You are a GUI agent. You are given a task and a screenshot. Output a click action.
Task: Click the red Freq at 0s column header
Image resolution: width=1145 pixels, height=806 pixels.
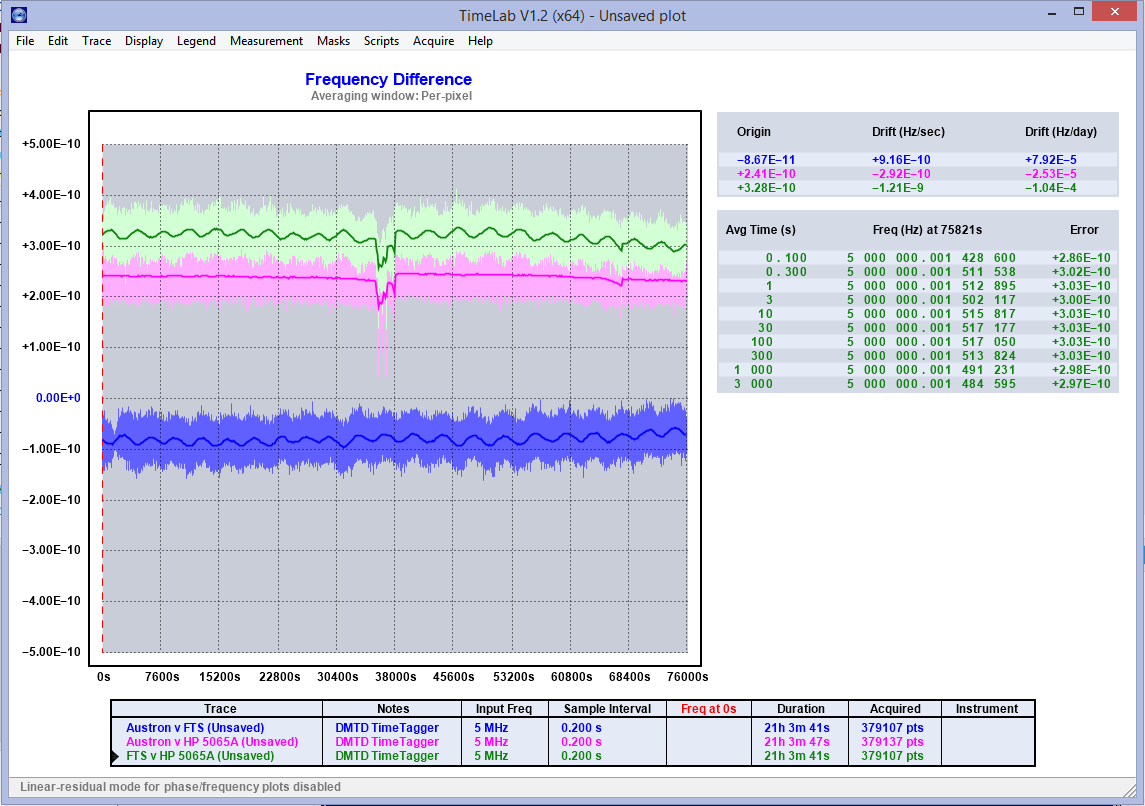[x=709, y=709]
